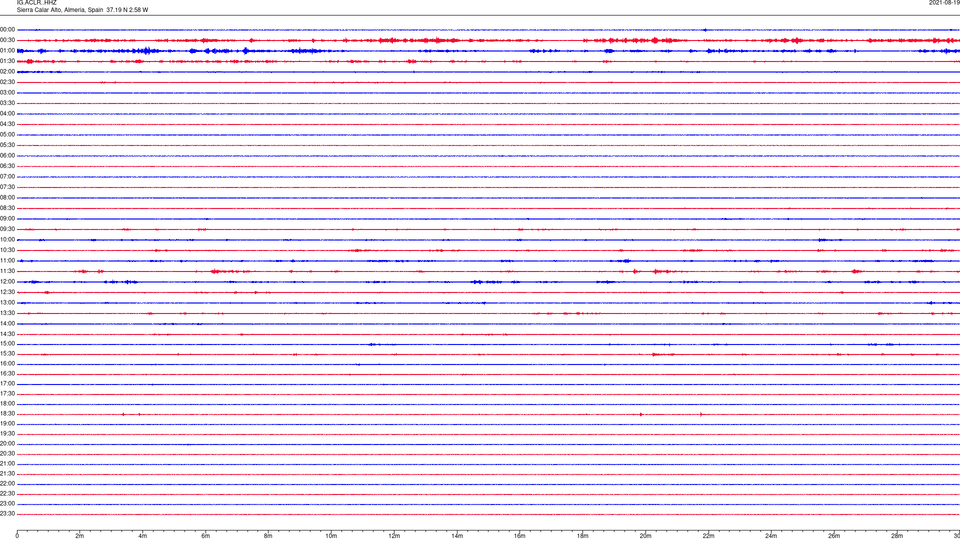This screenshot has height=540, width=960.
Task: Click the 22:30 time row label
Action: 7,493
